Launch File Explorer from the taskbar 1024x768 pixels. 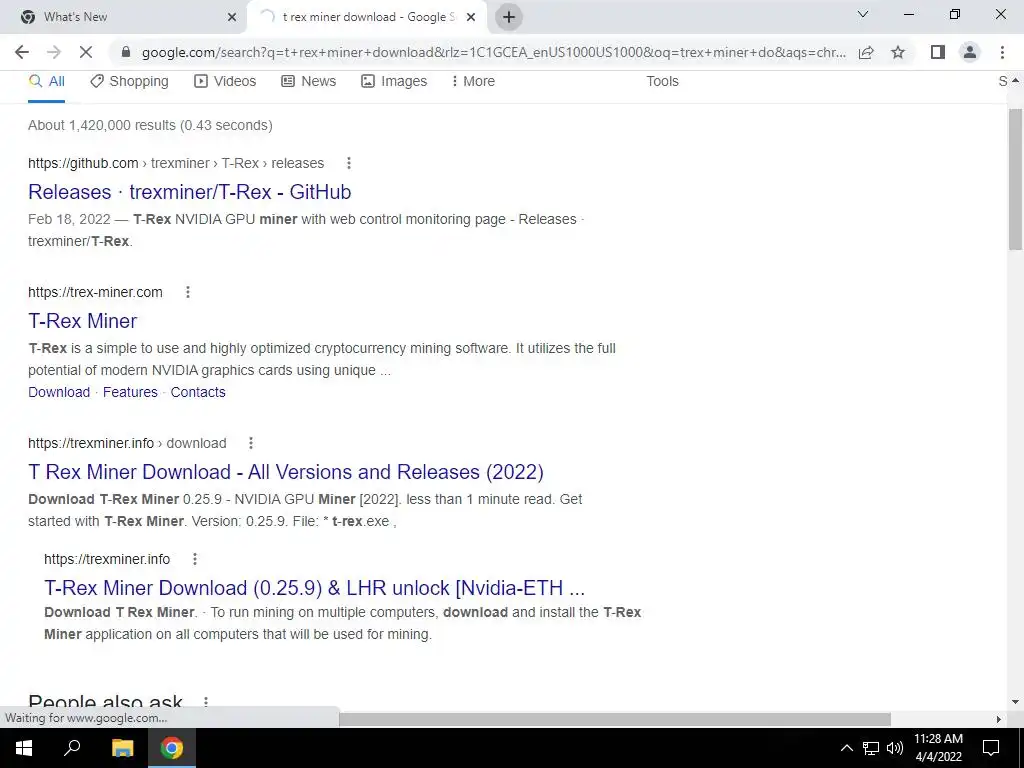click(x=122, y=748)
